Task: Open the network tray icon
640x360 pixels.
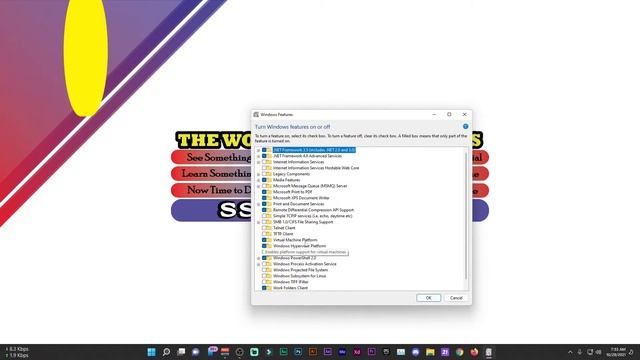Action: [590, 352]
